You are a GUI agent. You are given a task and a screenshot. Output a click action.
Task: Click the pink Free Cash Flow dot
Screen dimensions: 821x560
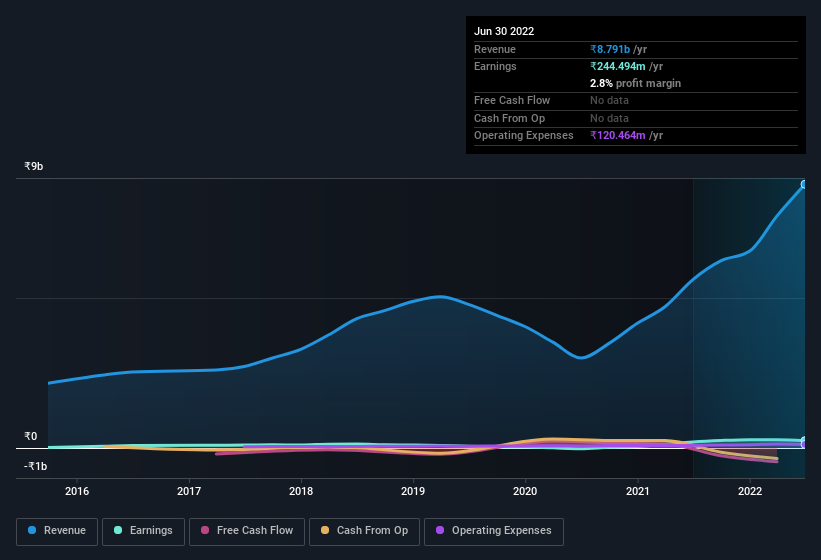pos(205,530)
